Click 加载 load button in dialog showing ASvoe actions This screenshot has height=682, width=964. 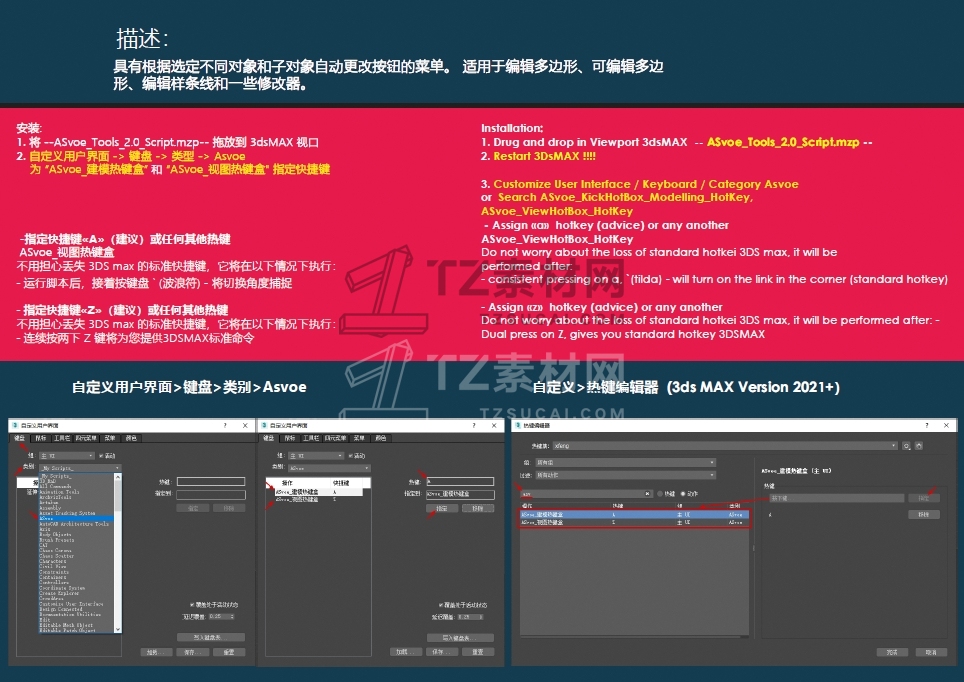coord(405,652)
